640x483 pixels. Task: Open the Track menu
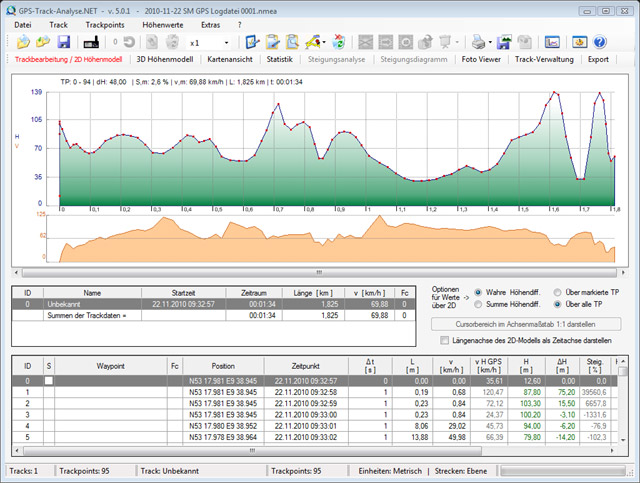click(x=58, y=25)
